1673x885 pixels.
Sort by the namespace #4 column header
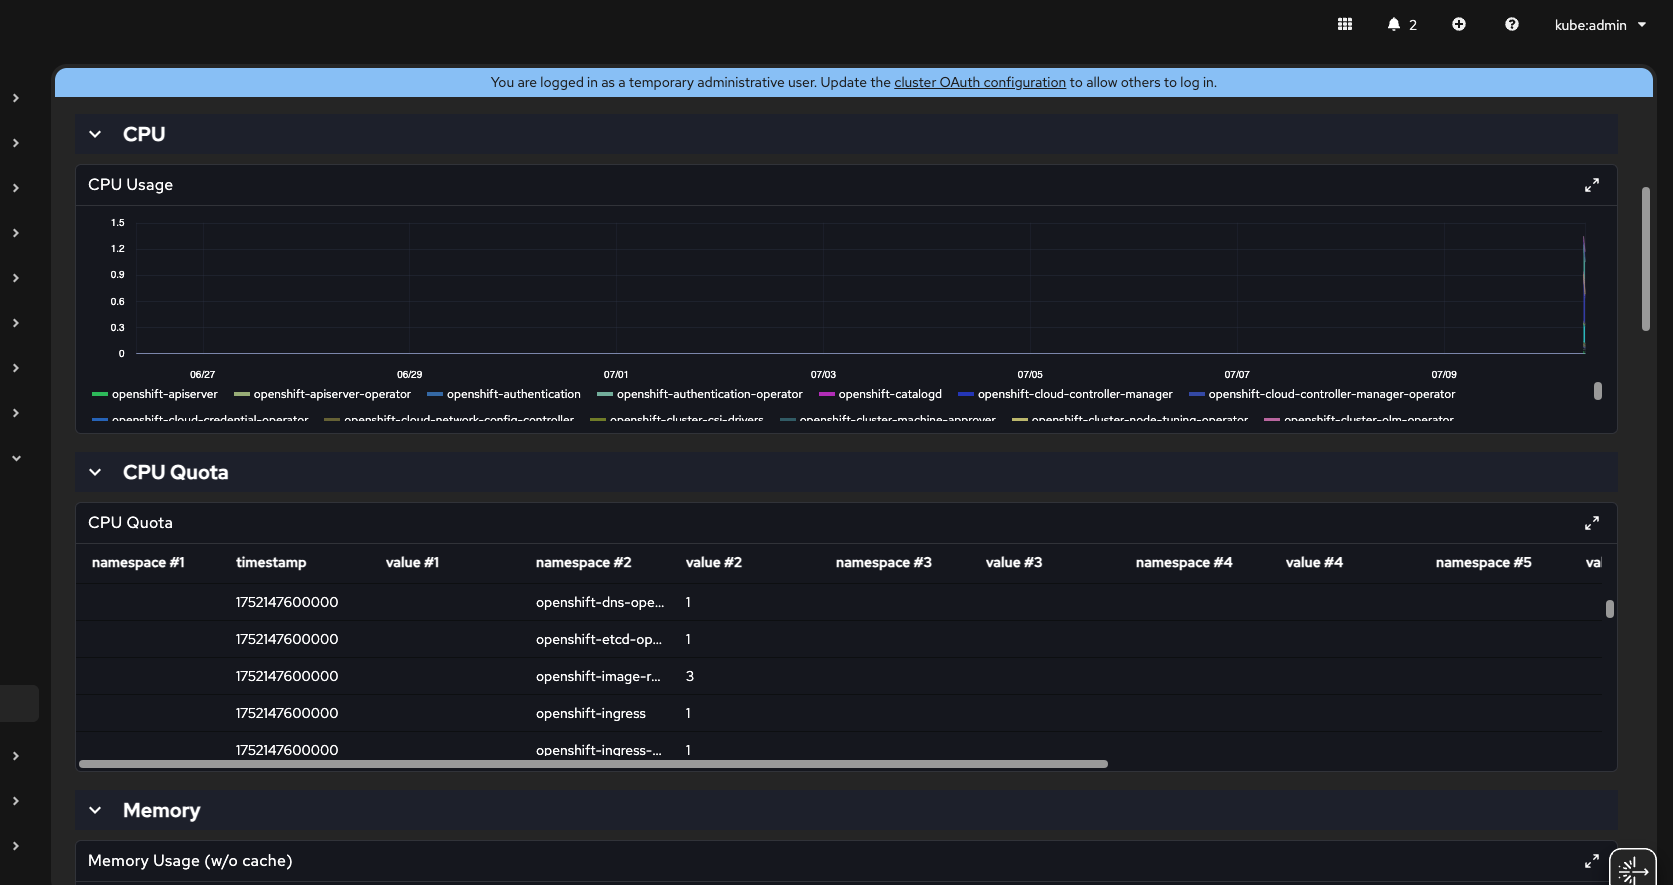[x=1184, y=563]
